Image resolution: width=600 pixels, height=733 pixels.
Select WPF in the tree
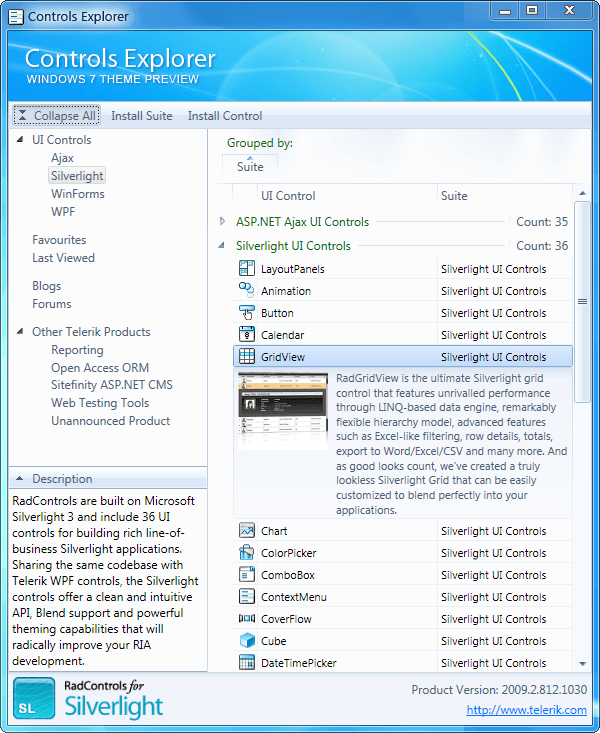pyautogui.click(x=63, y=211)
